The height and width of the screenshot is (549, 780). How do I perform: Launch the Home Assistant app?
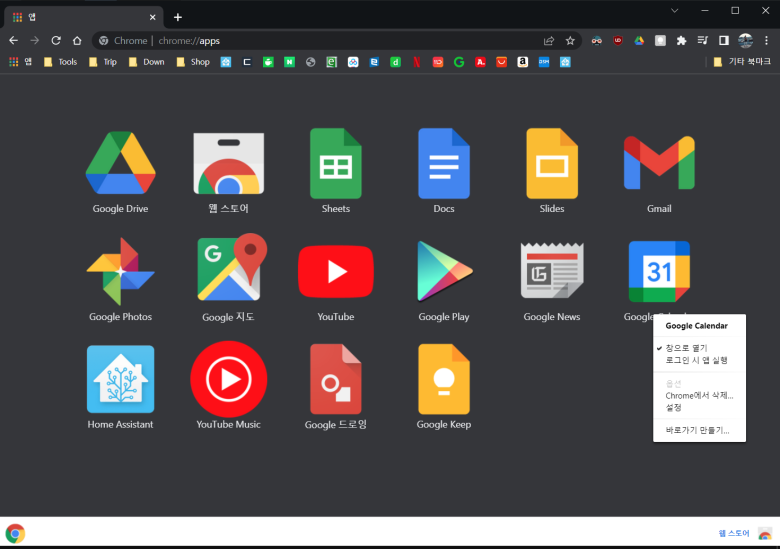point(120,379)
